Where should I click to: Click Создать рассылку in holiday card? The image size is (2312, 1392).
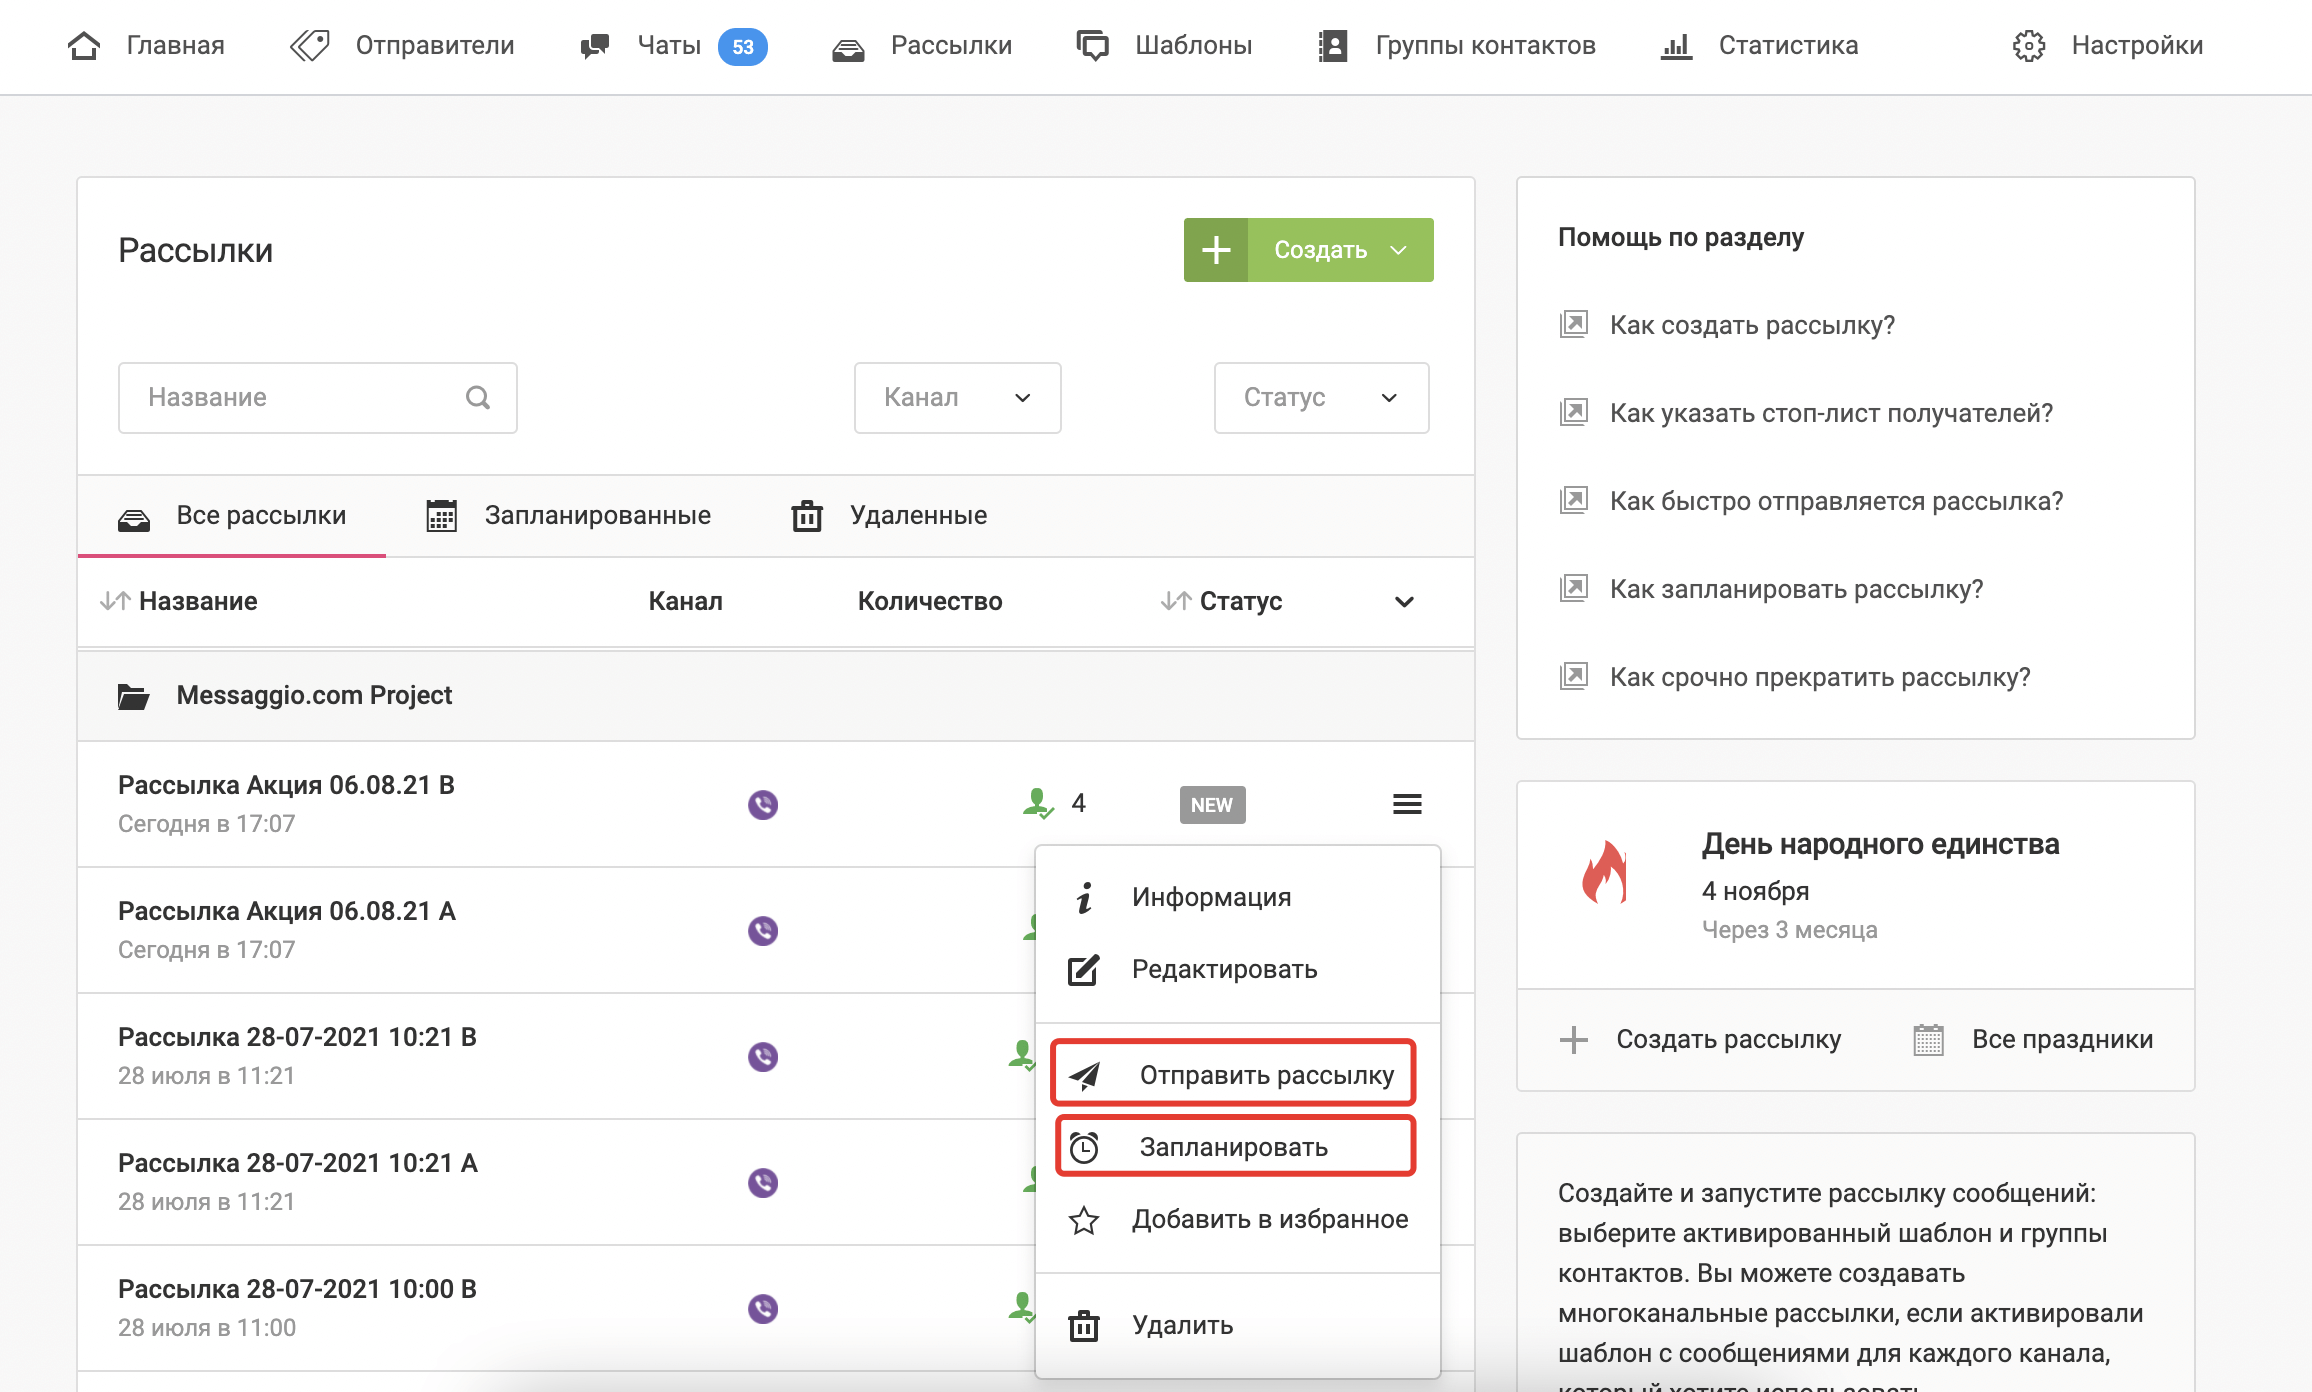tap(1700, 1039)
